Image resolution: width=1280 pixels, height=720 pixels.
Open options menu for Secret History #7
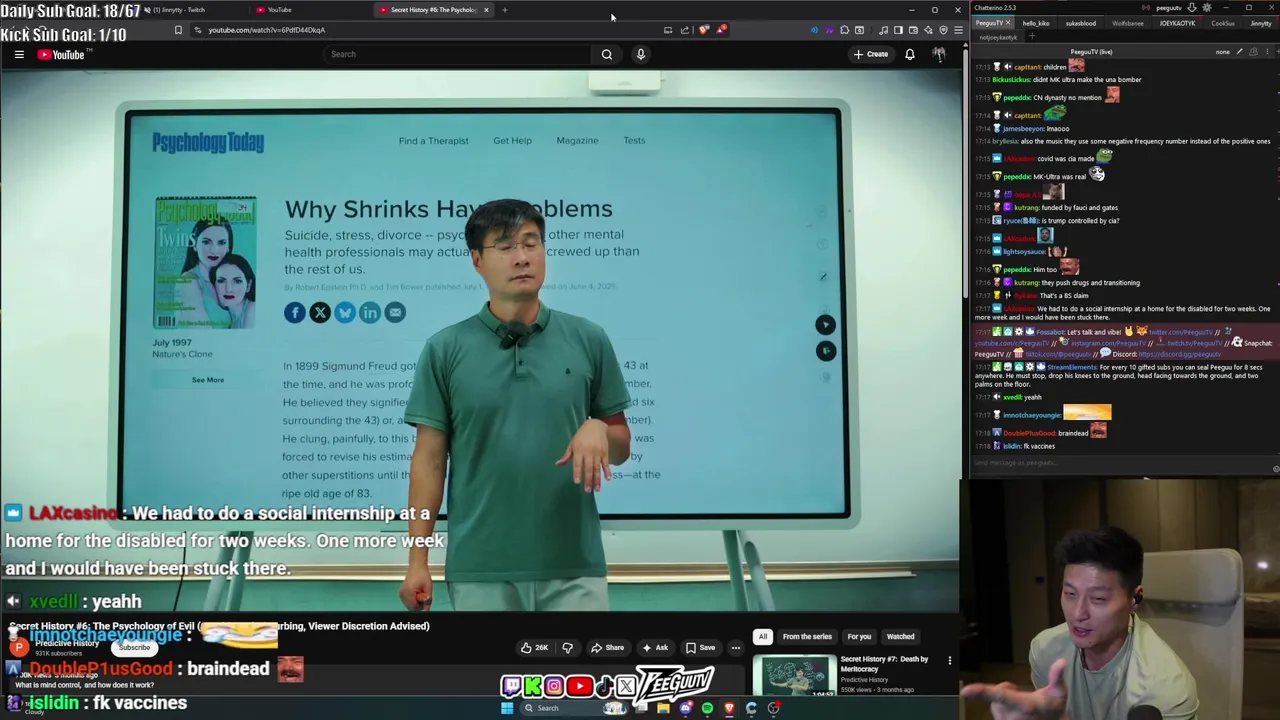click(950, 661)
